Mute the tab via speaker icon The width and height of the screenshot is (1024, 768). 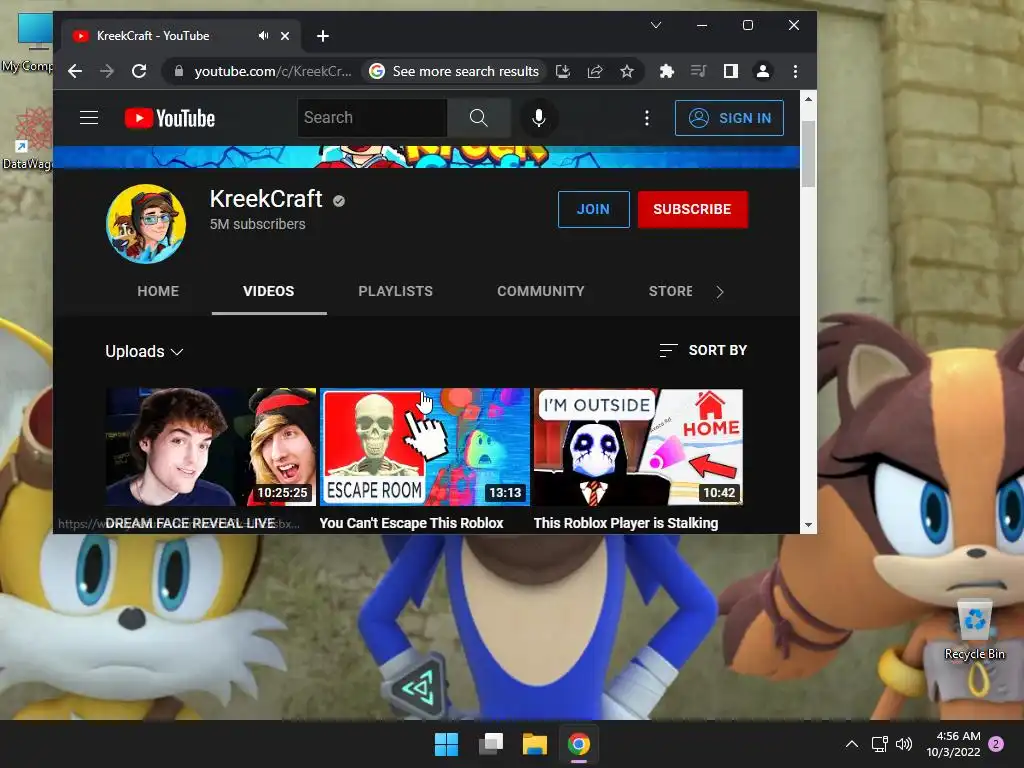[263, 35]
